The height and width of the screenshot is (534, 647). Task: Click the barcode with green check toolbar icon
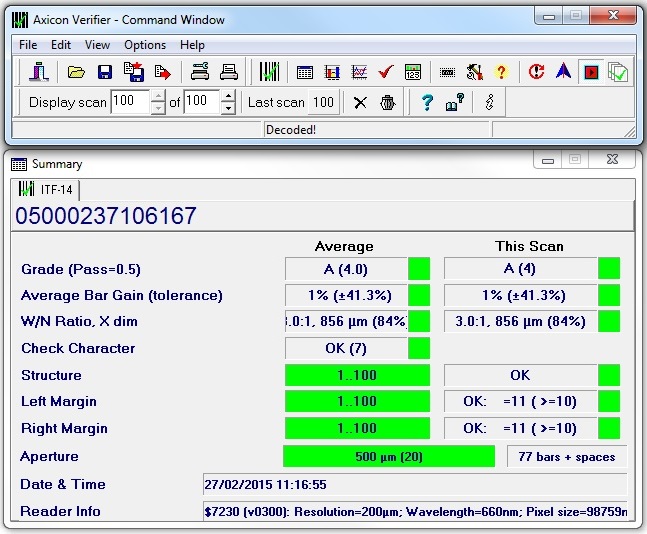coord(269,72)
